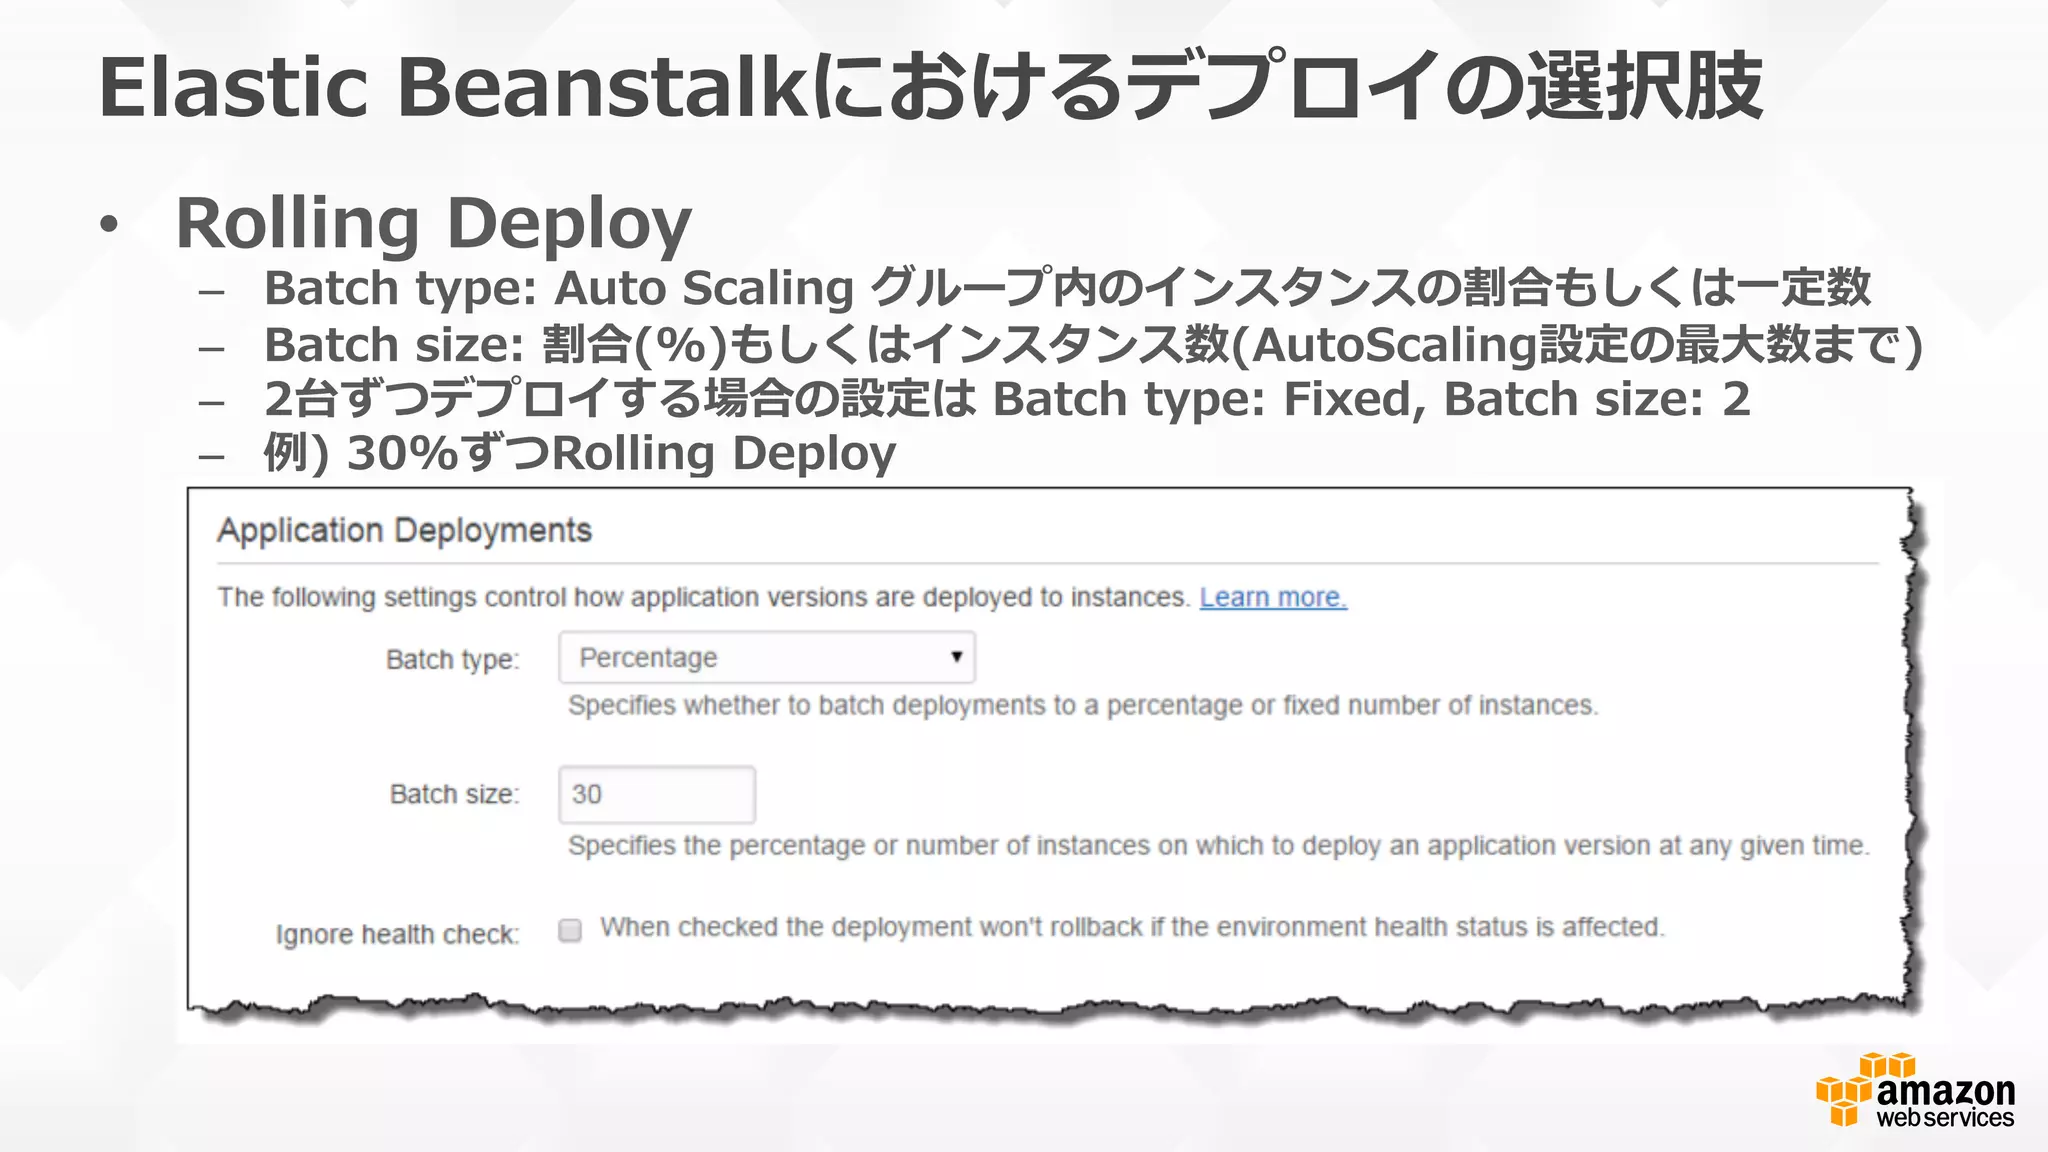Enable the Ignore health check checkbox
The width and height of the screenshot is (2048, 1152).
point(570,931)
